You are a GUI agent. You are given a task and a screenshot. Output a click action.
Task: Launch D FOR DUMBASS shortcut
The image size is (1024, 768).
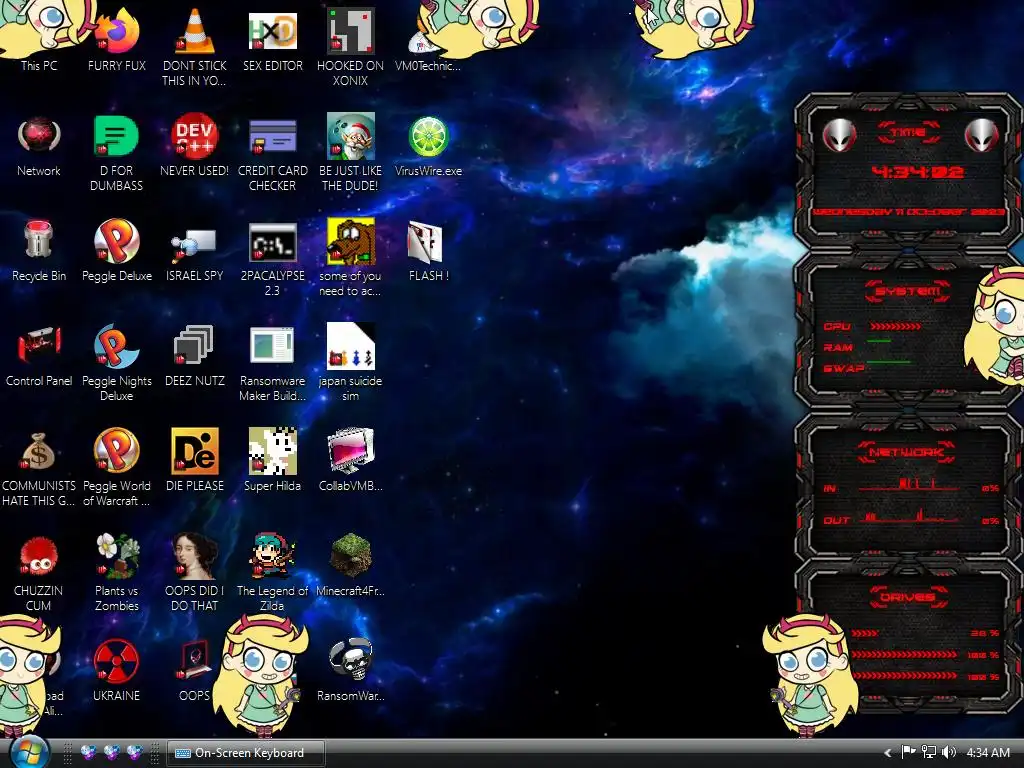coord(116,136)
